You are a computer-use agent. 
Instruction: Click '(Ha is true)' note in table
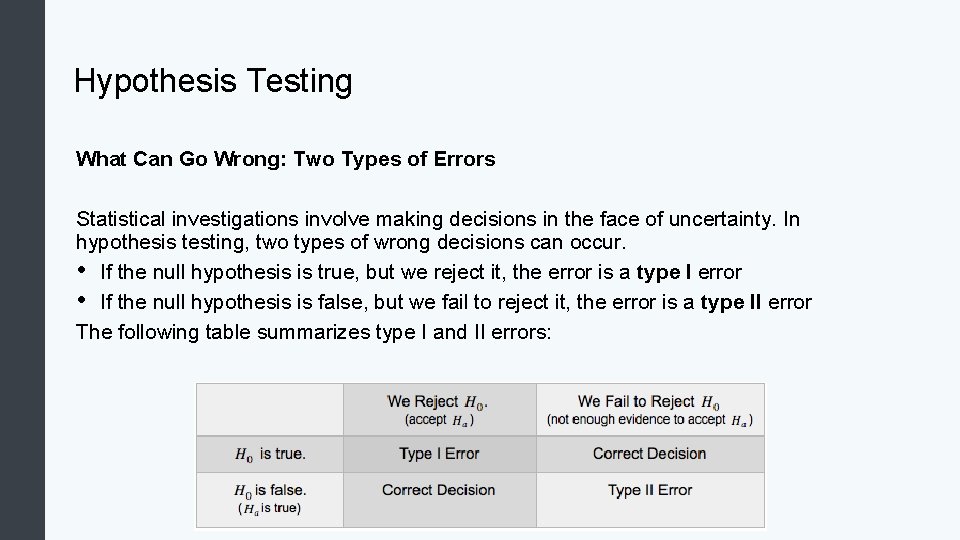pyautogui.click(x=270, y=508)
